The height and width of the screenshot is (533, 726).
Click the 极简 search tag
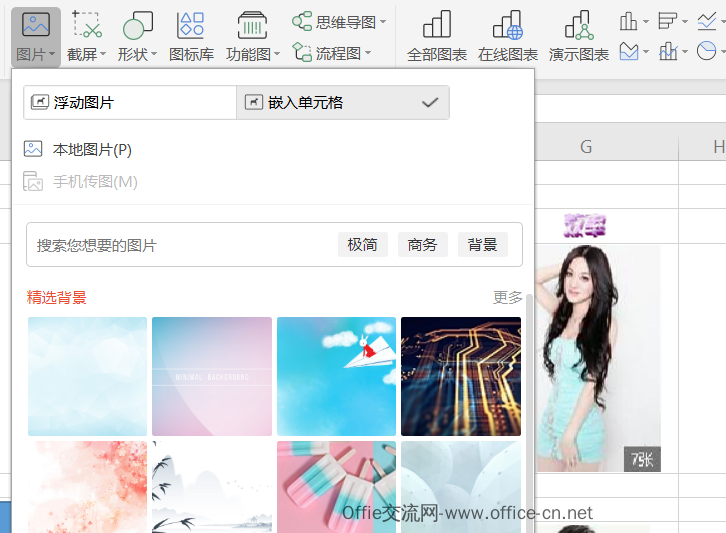click(x=363, y=245)
